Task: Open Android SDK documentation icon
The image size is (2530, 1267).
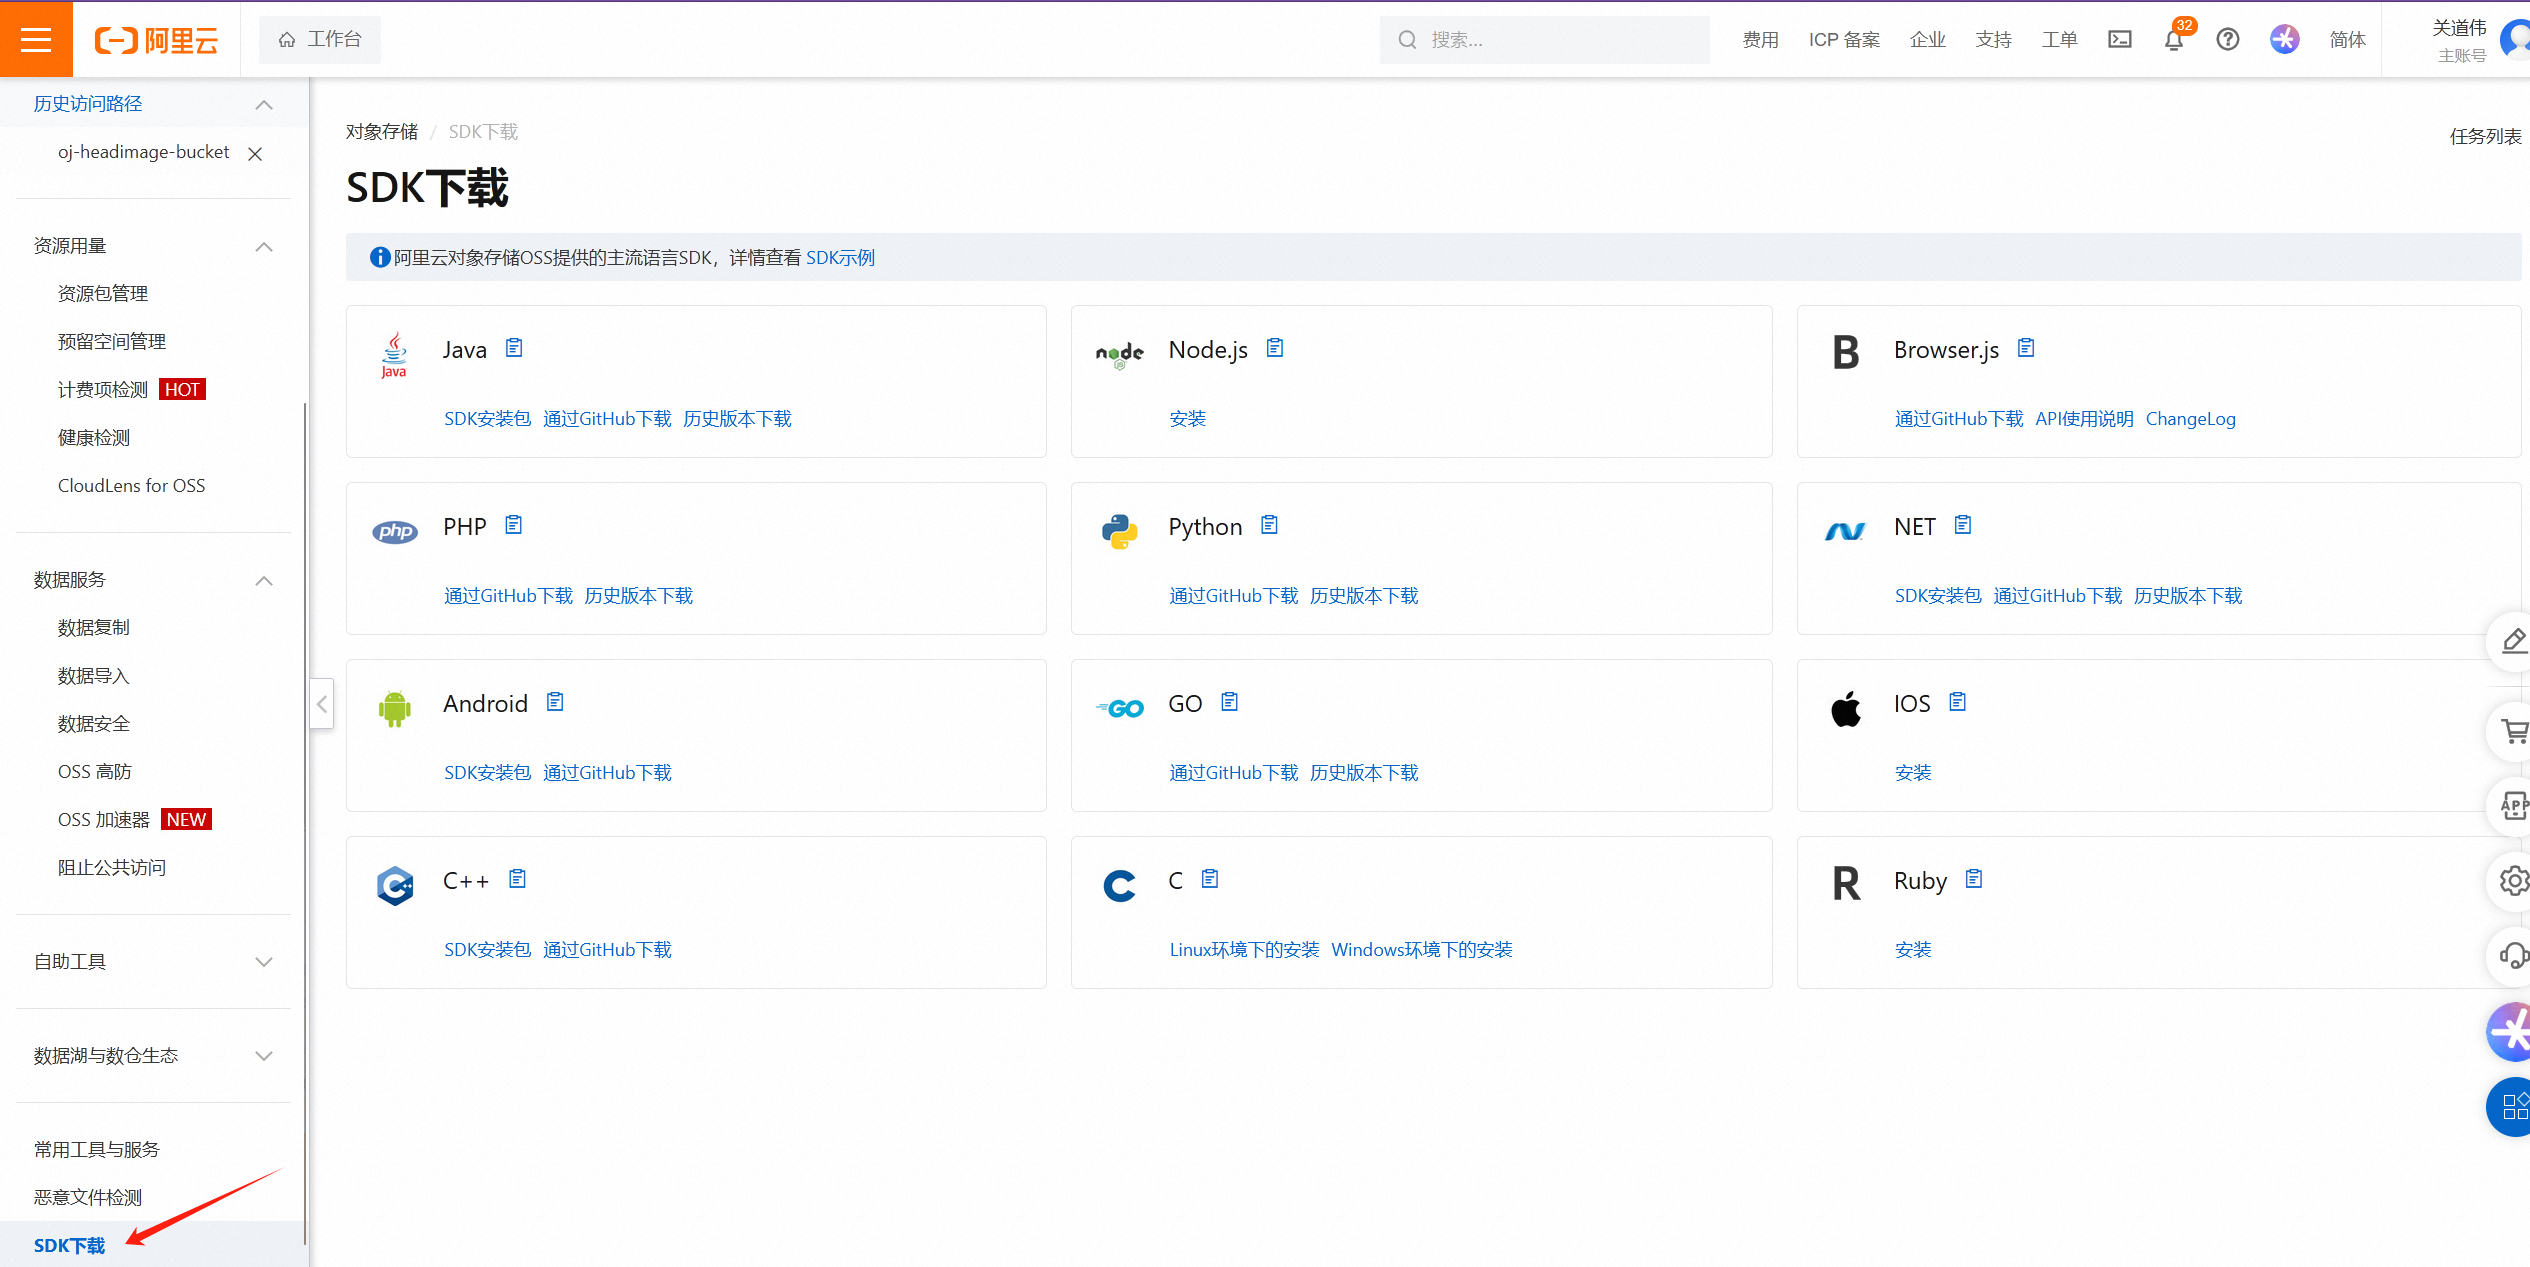Action: point(555,702)
